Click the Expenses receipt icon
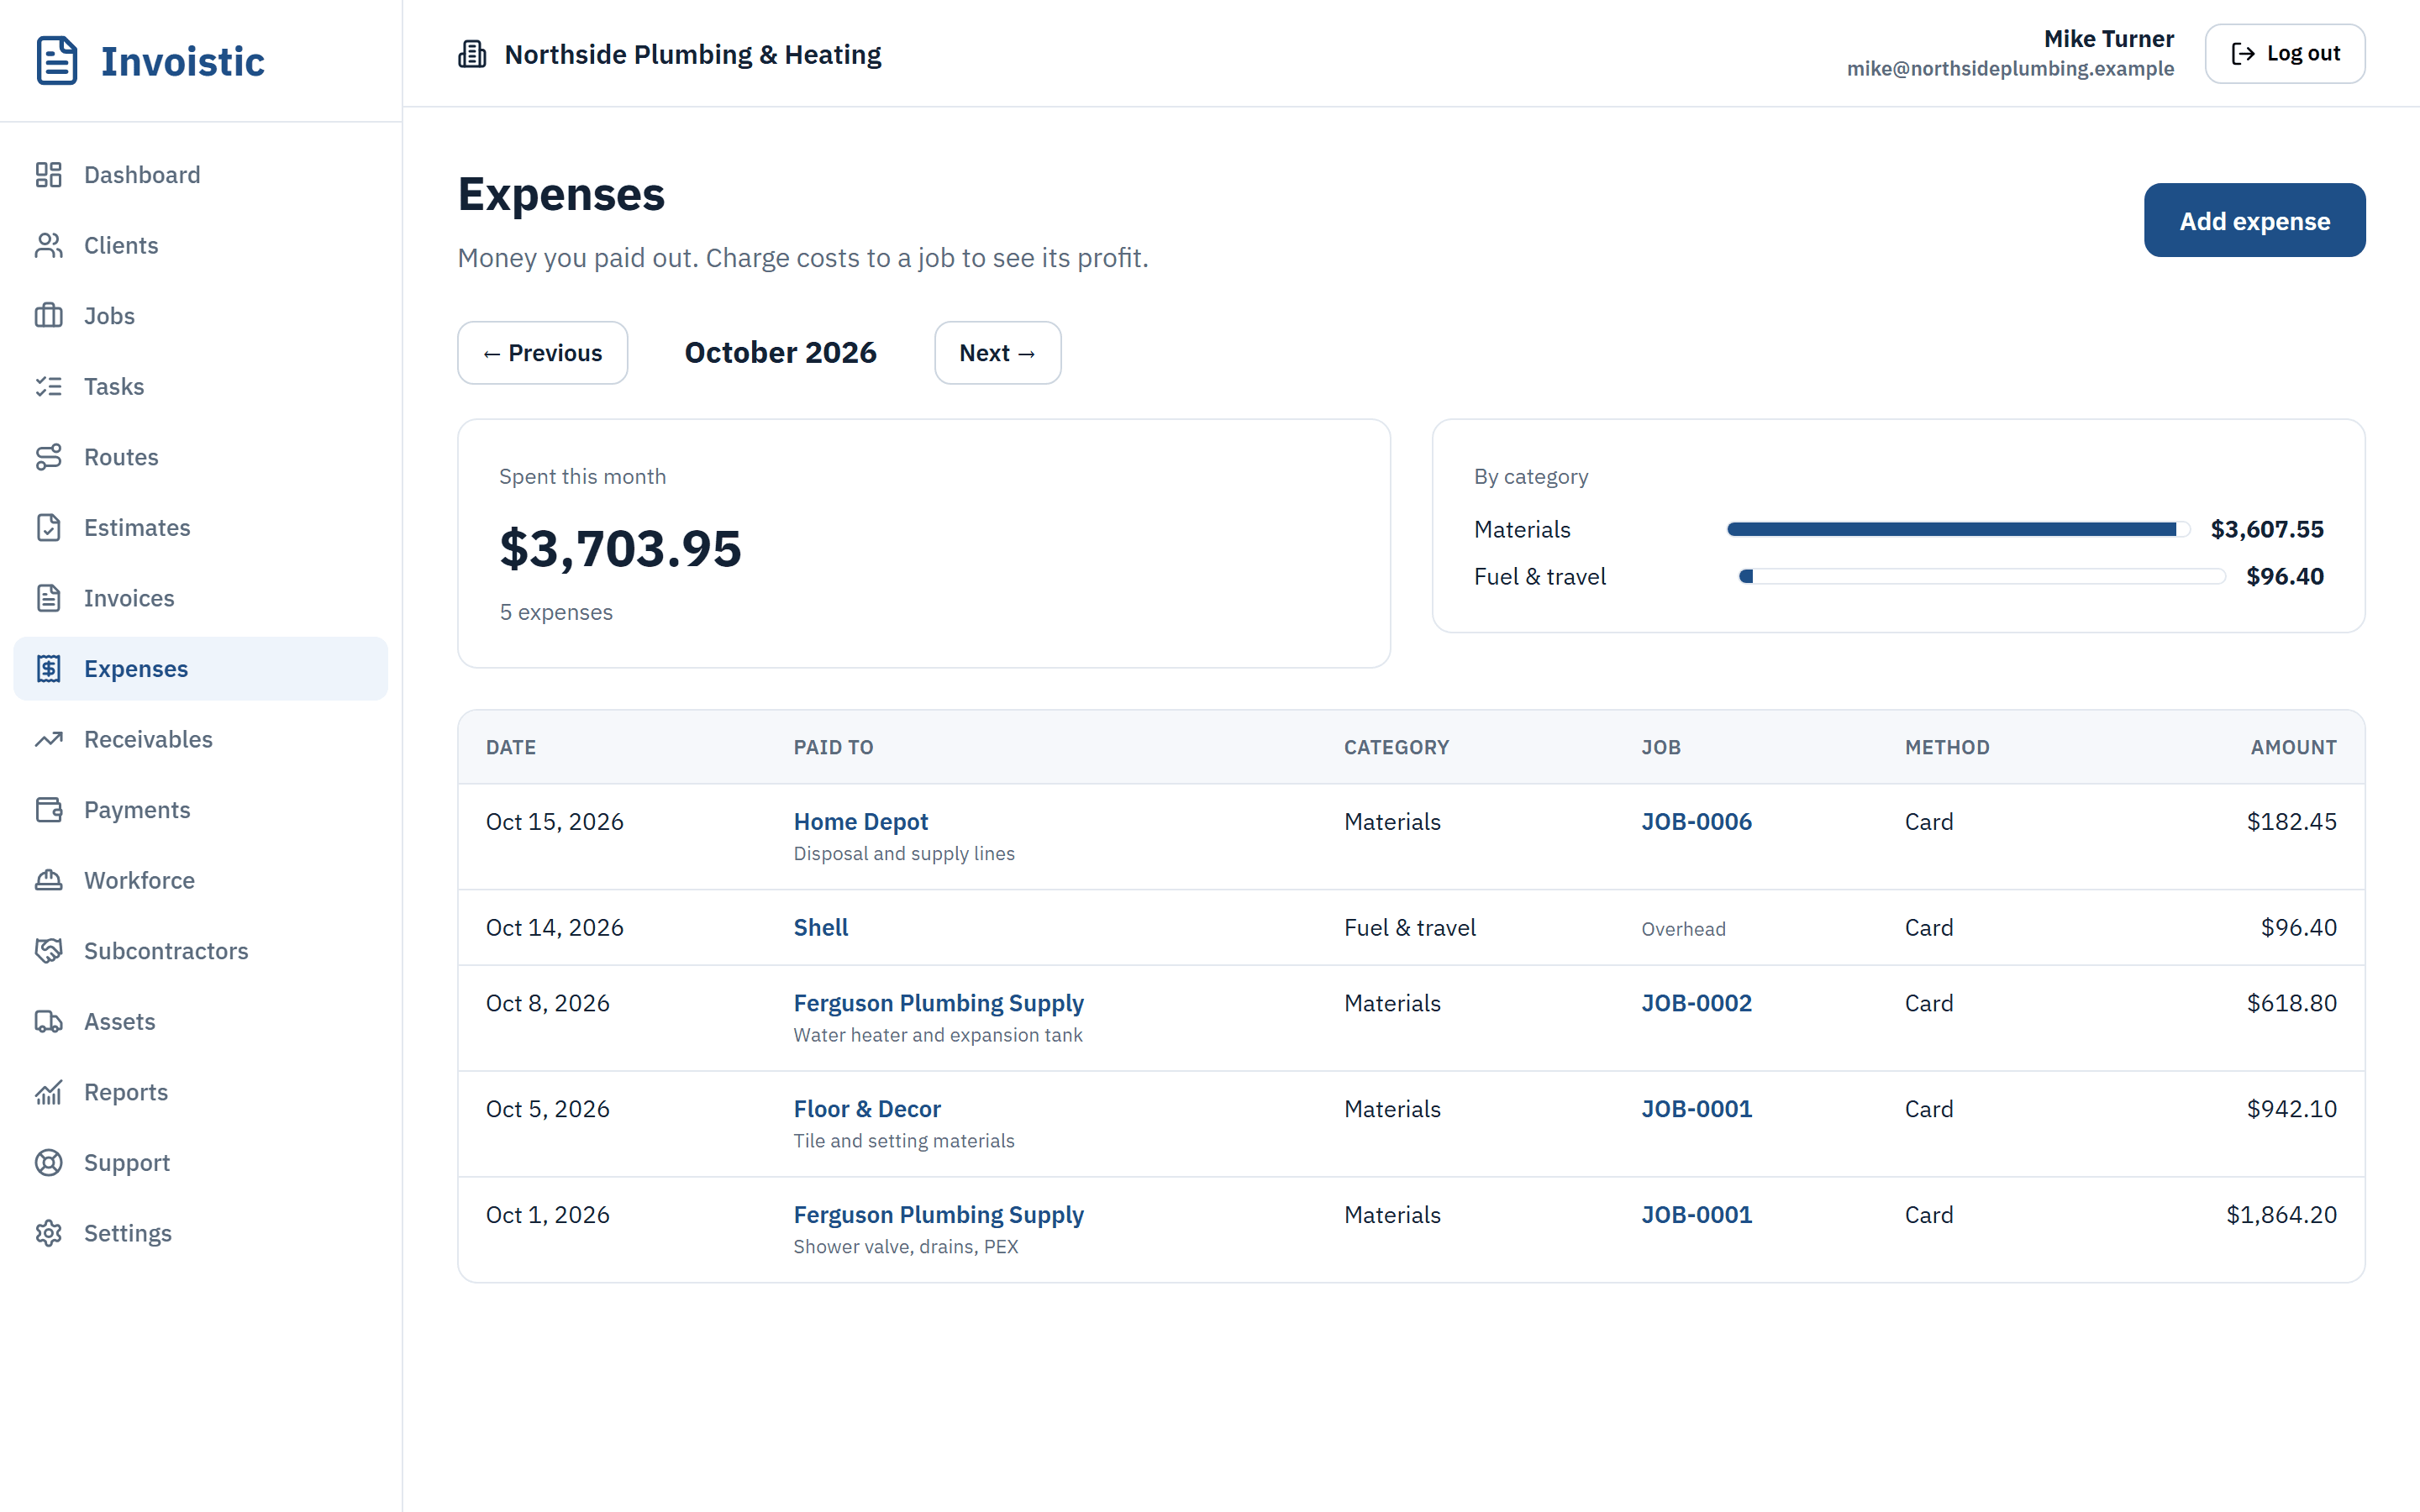 coord(49,668)
